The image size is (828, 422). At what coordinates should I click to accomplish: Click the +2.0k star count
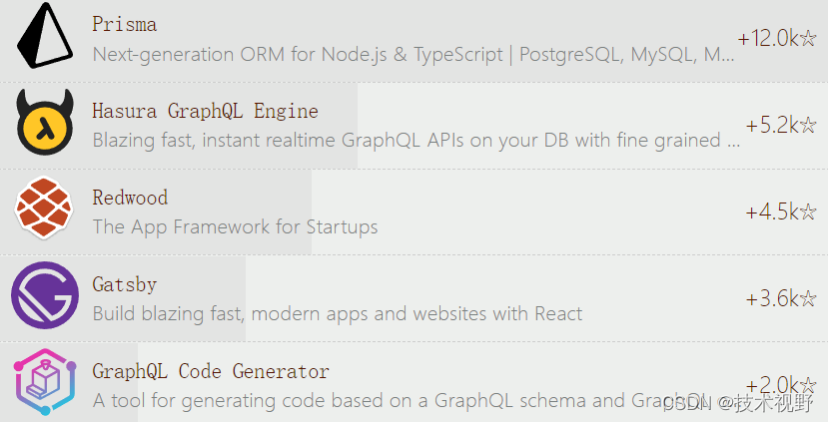click(x=781, y=385)
